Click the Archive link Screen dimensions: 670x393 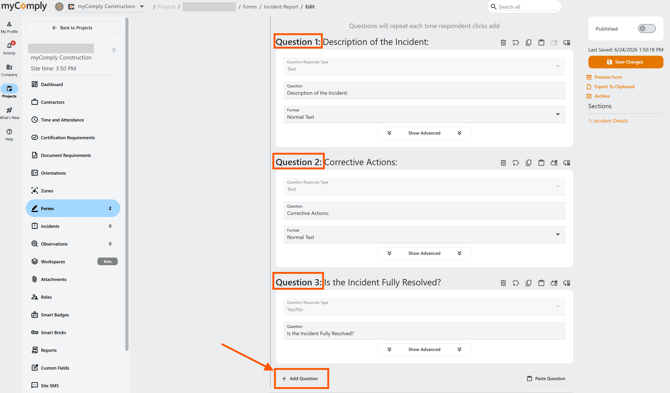[x=598, y=96]
